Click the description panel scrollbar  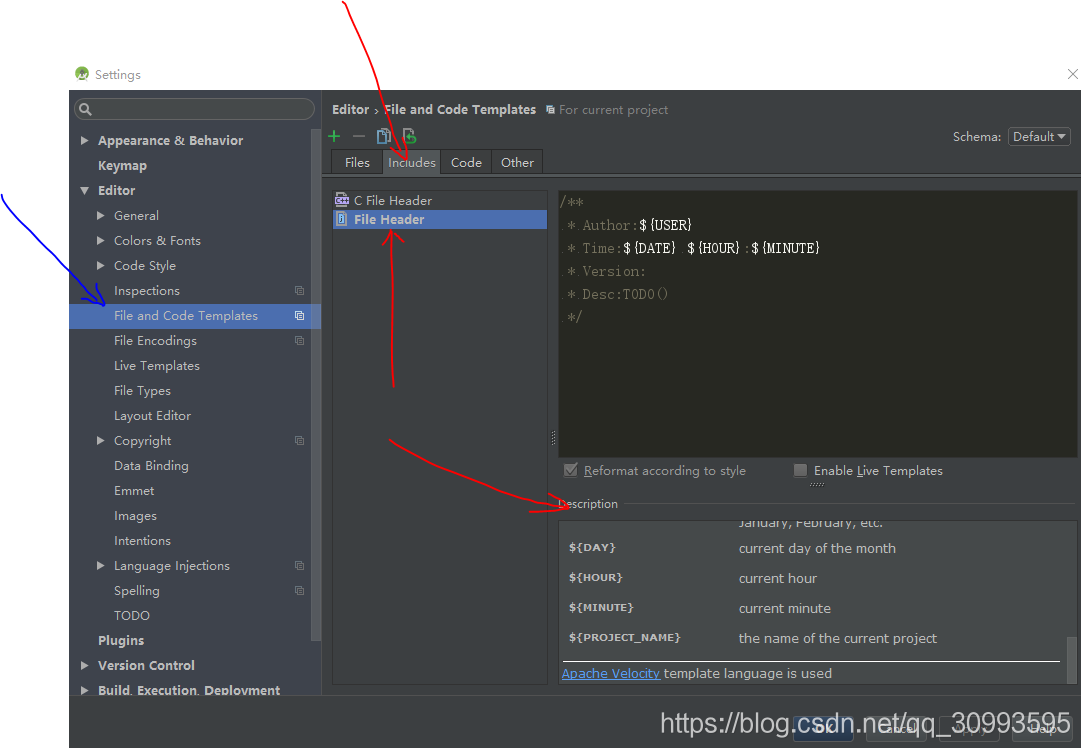(x=1071, y=660)
